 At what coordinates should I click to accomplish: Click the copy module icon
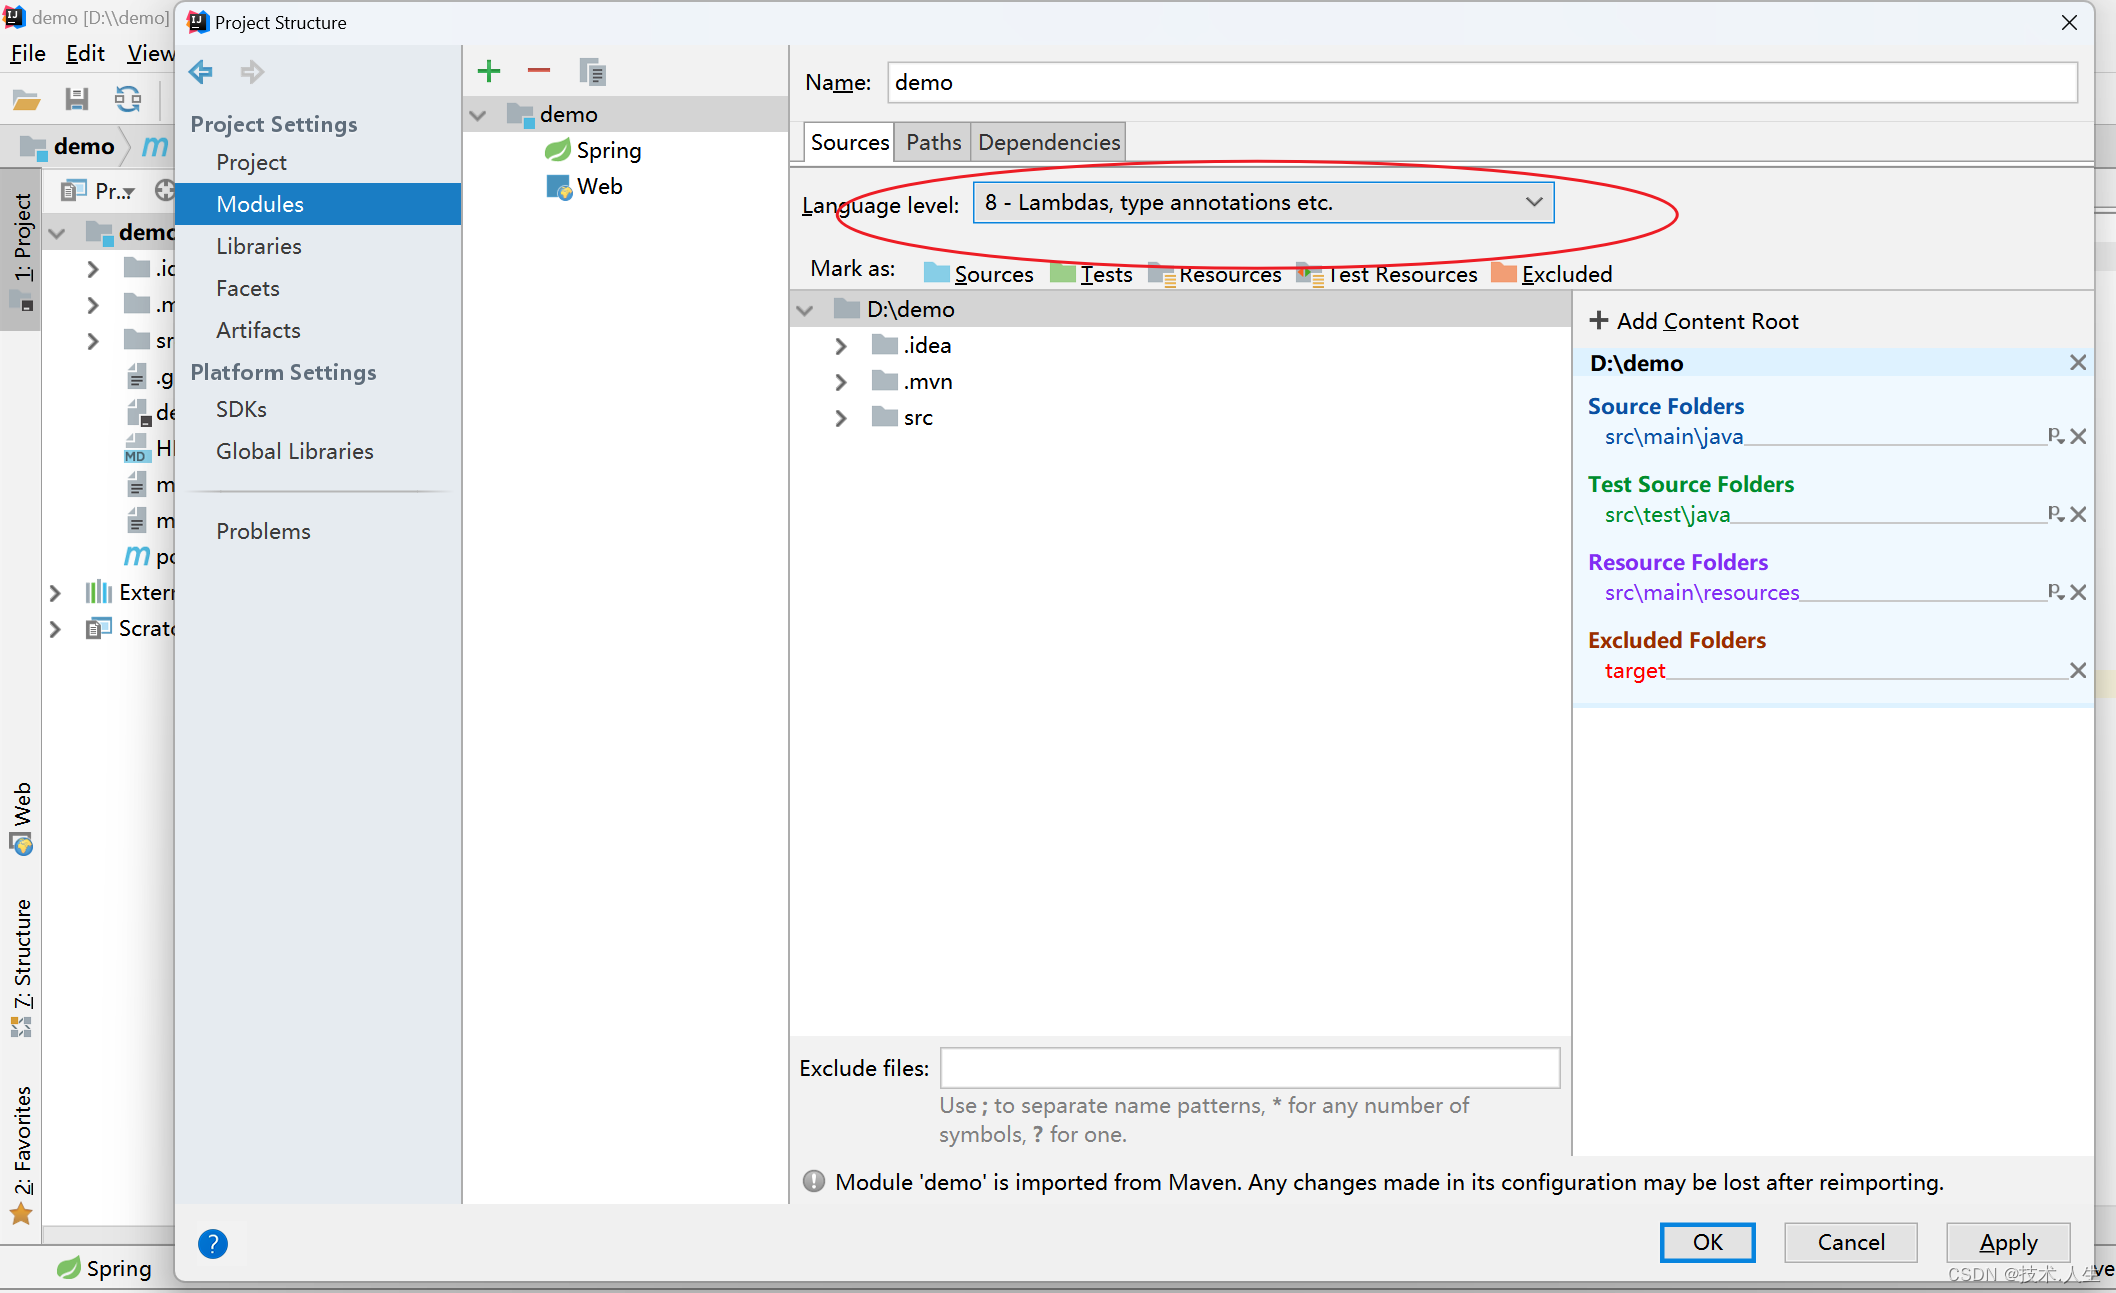(x=592, y=71)
